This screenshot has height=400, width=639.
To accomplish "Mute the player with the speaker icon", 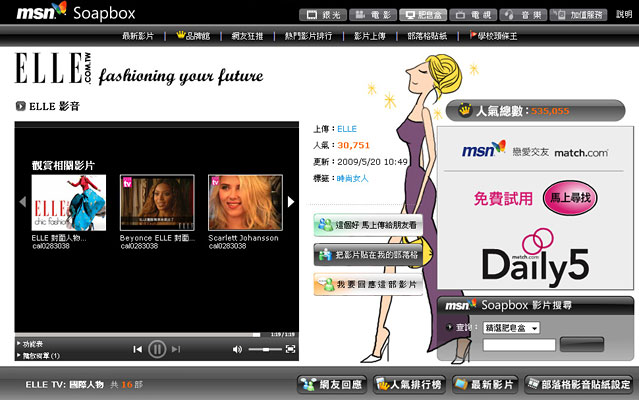I will pos(237,349).
